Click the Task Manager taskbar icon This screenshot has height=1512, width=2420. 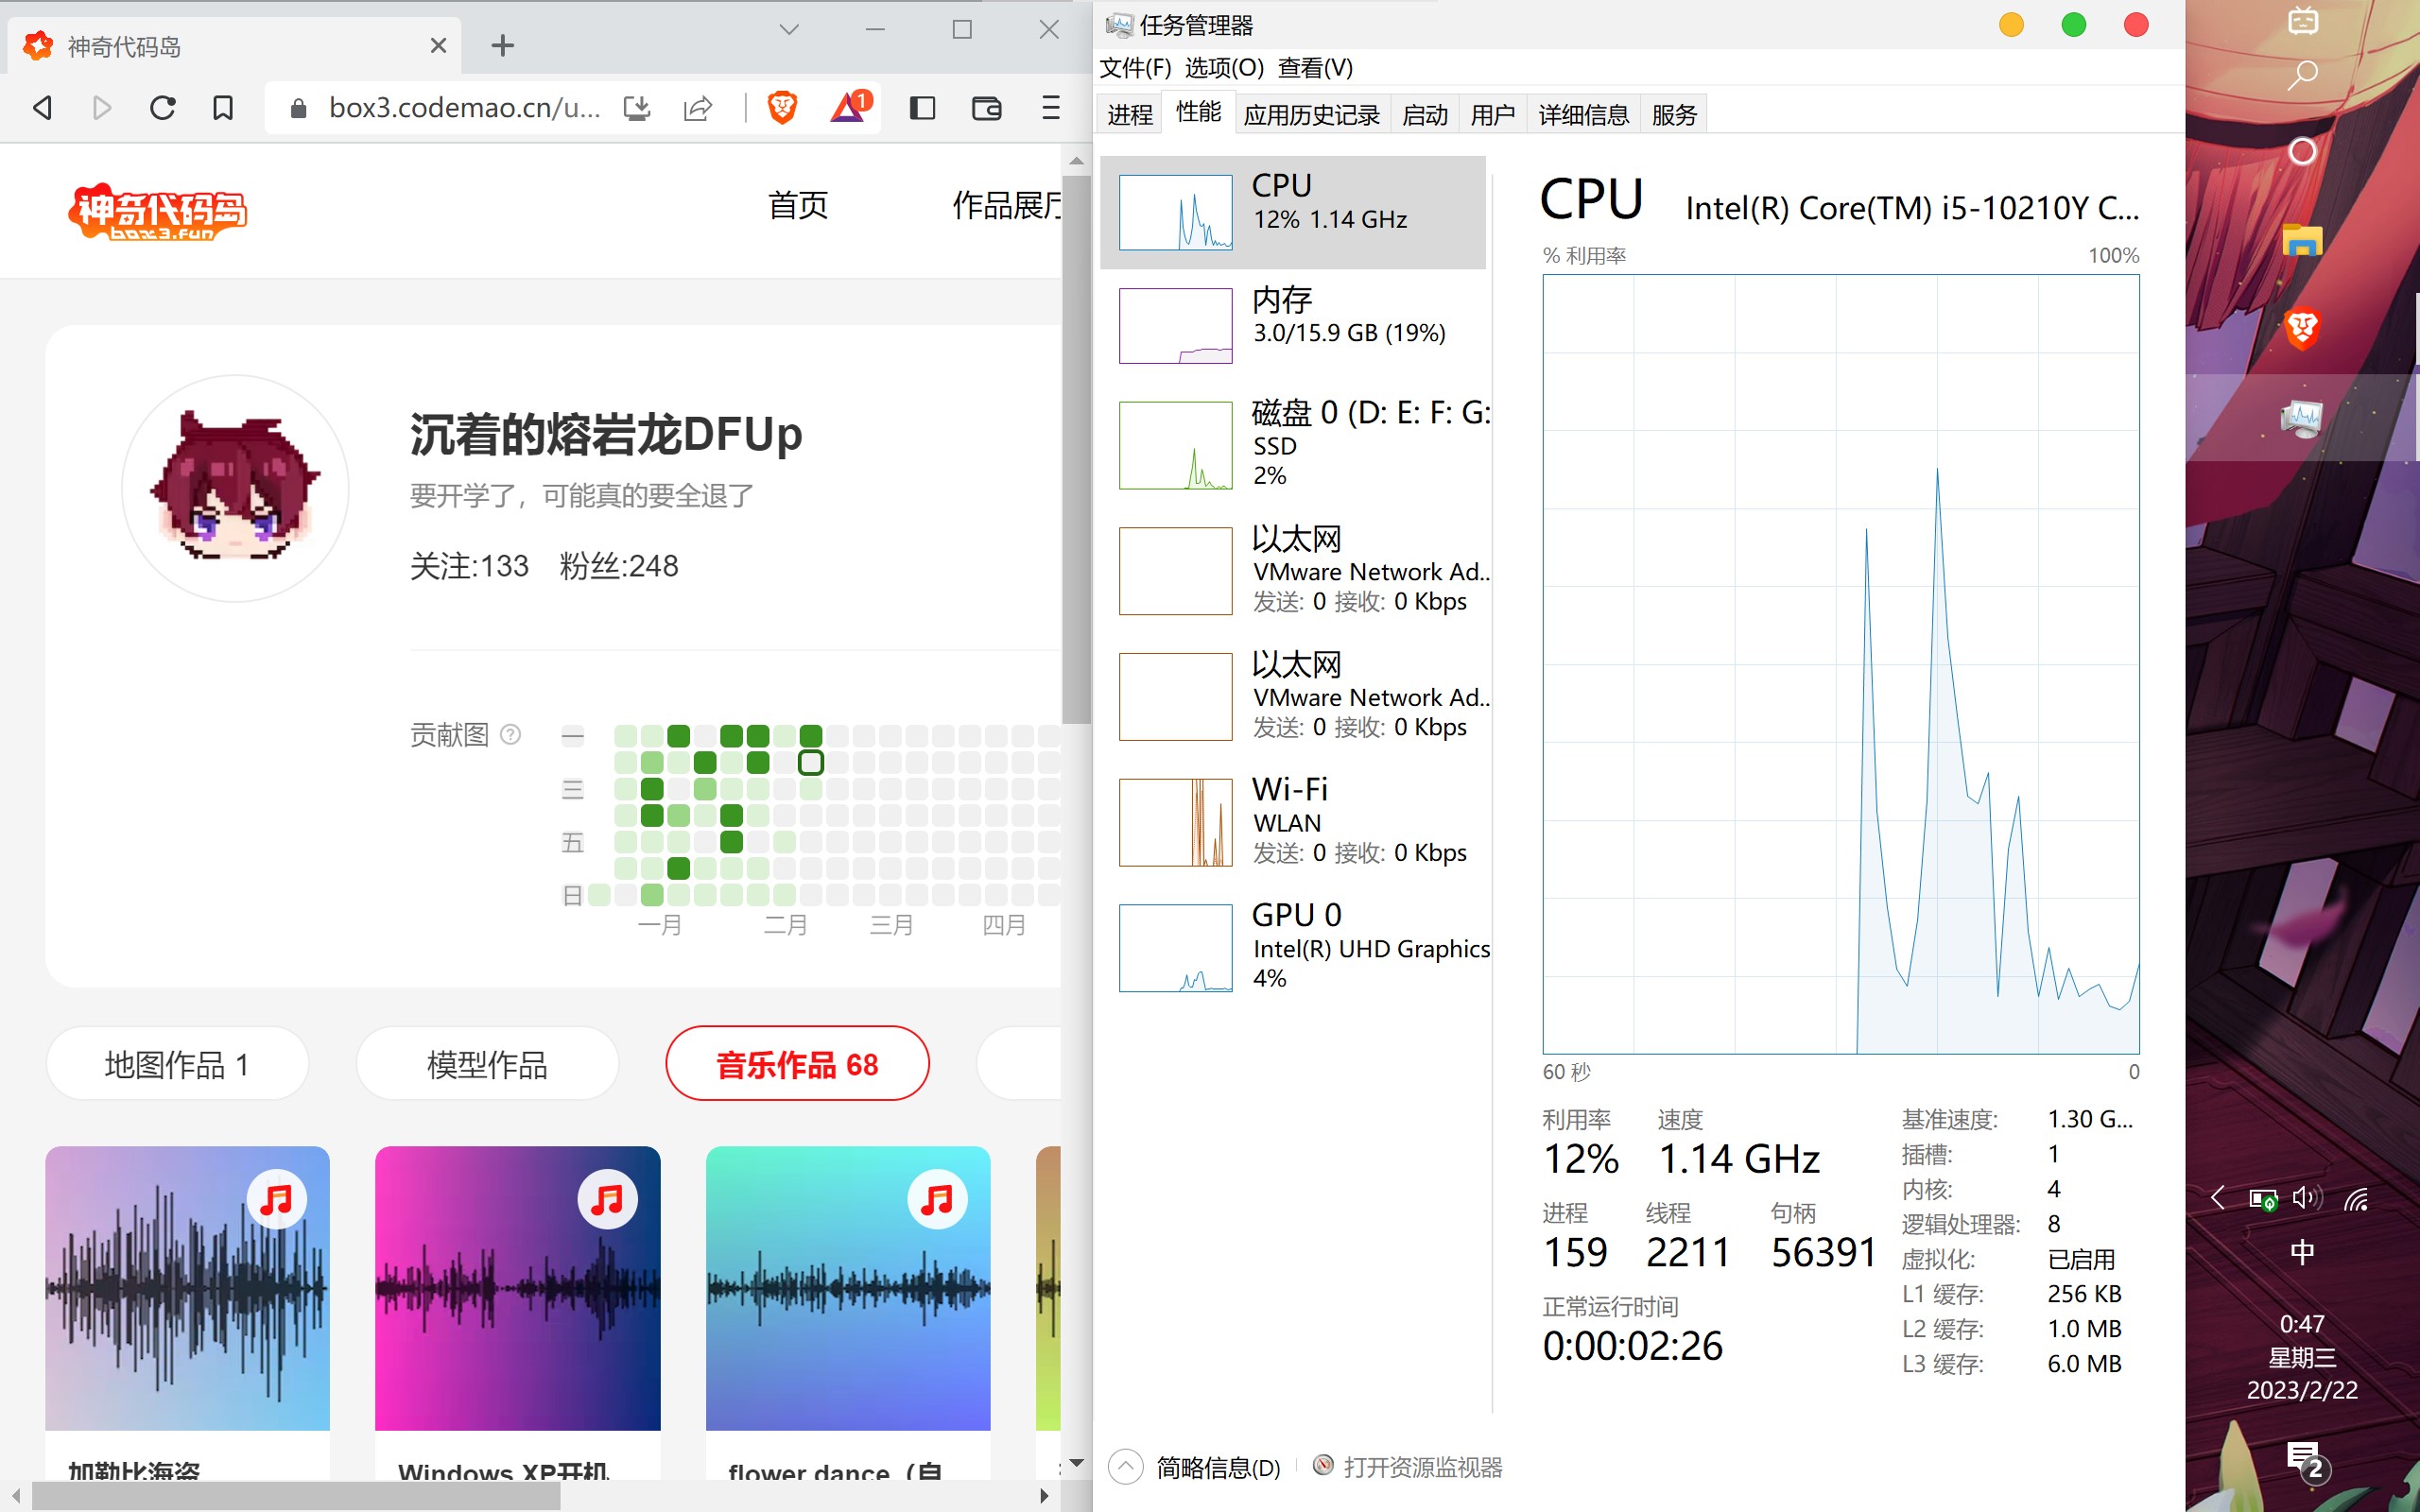point(2302,417)
